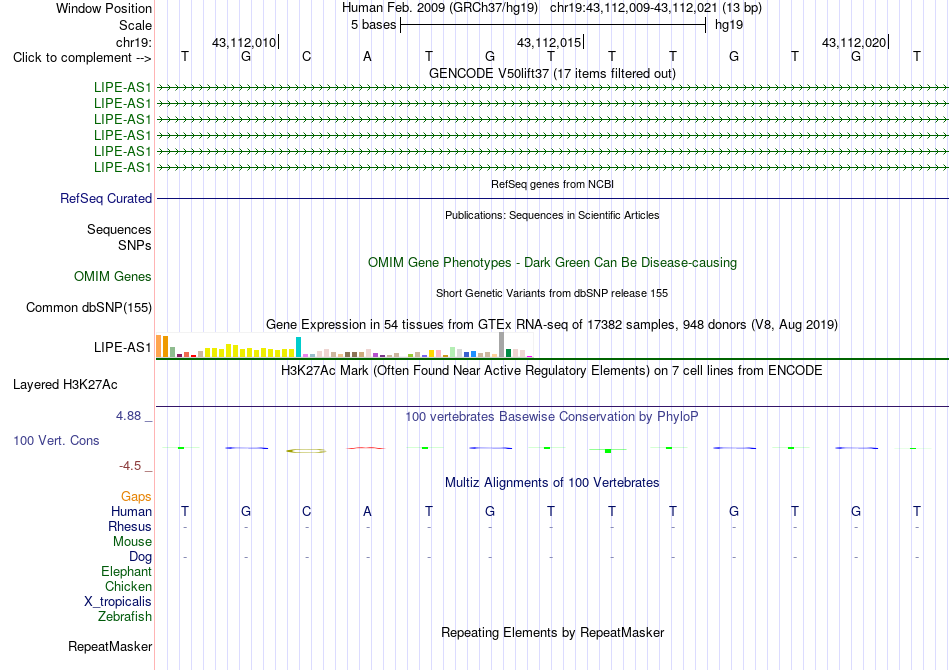Image resolution: width=950 pixels, height=670 pixels.
Task: Select the Chicken alignment row label
Action: (x=128, y=586)
